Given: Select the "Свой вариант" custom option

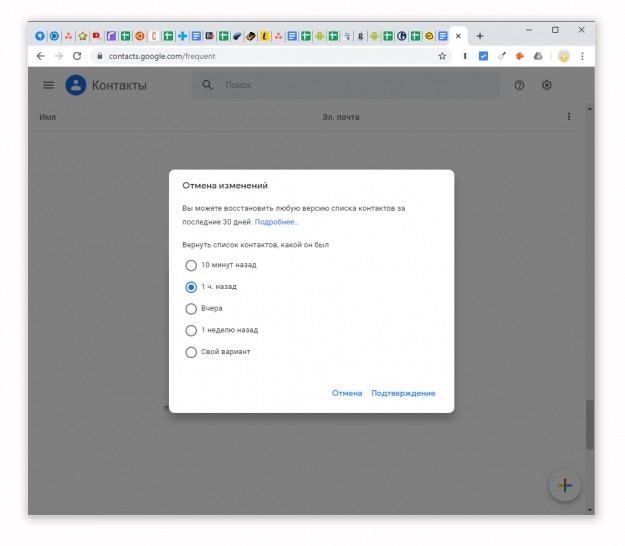Looking at the screenshot, I should pos(191,352).
